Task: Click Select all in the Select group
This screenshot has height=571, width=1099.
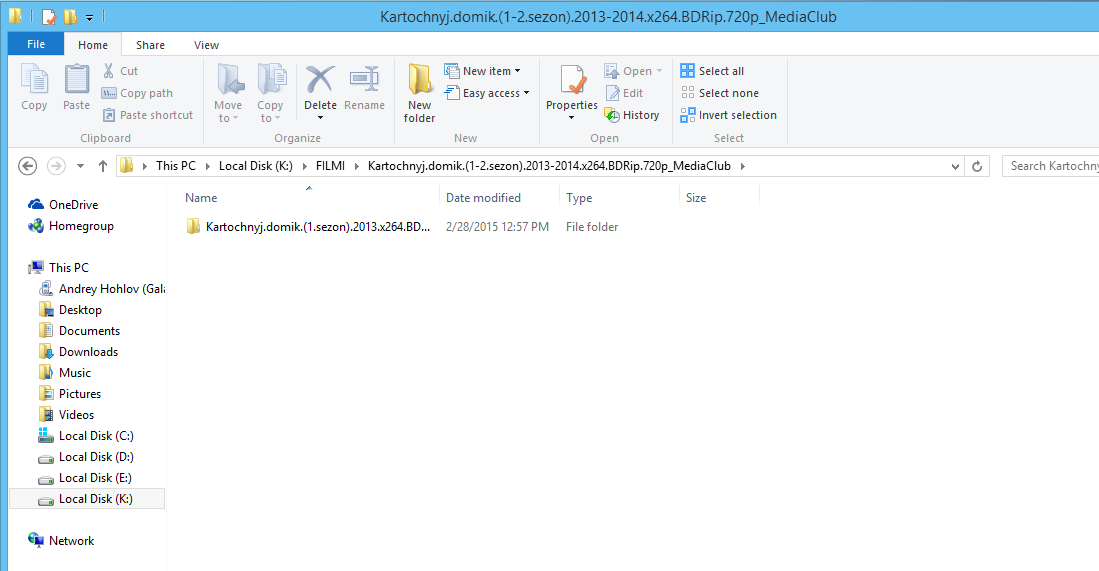Action: click(712, 71)
